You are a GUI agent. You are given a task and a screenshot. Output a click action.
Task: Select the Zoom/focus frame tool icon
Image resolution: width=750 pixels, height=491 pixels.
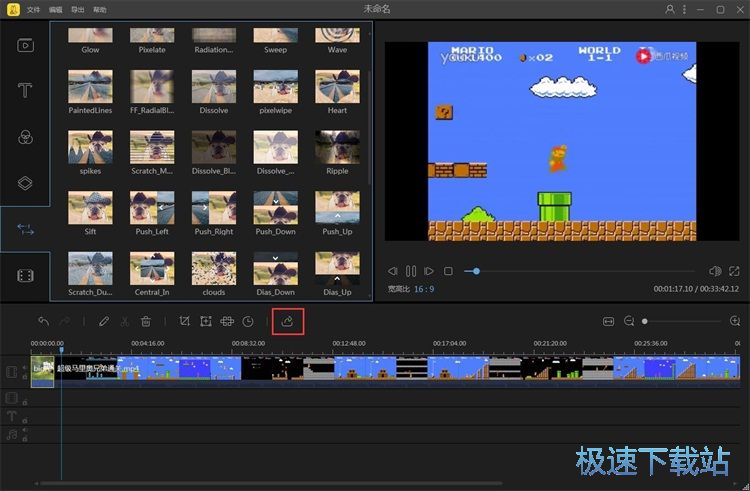click(x=206, y=321)
